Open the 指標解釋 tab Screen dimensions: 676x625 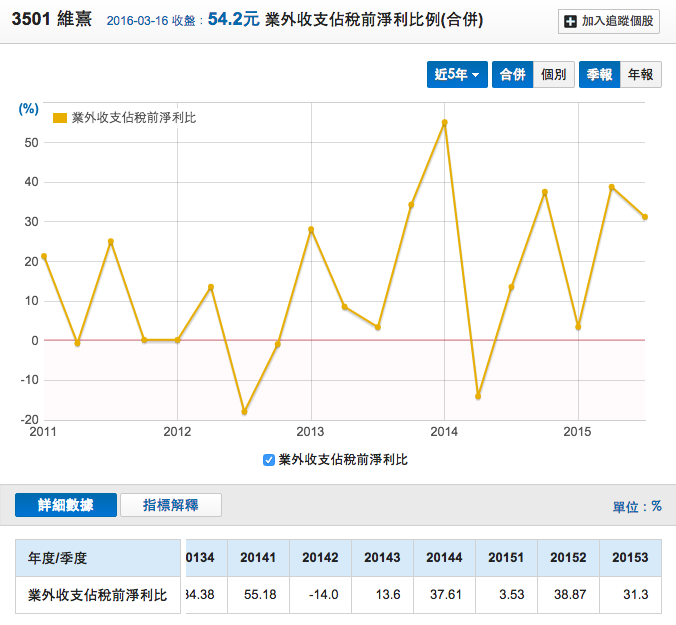point(170,505)
